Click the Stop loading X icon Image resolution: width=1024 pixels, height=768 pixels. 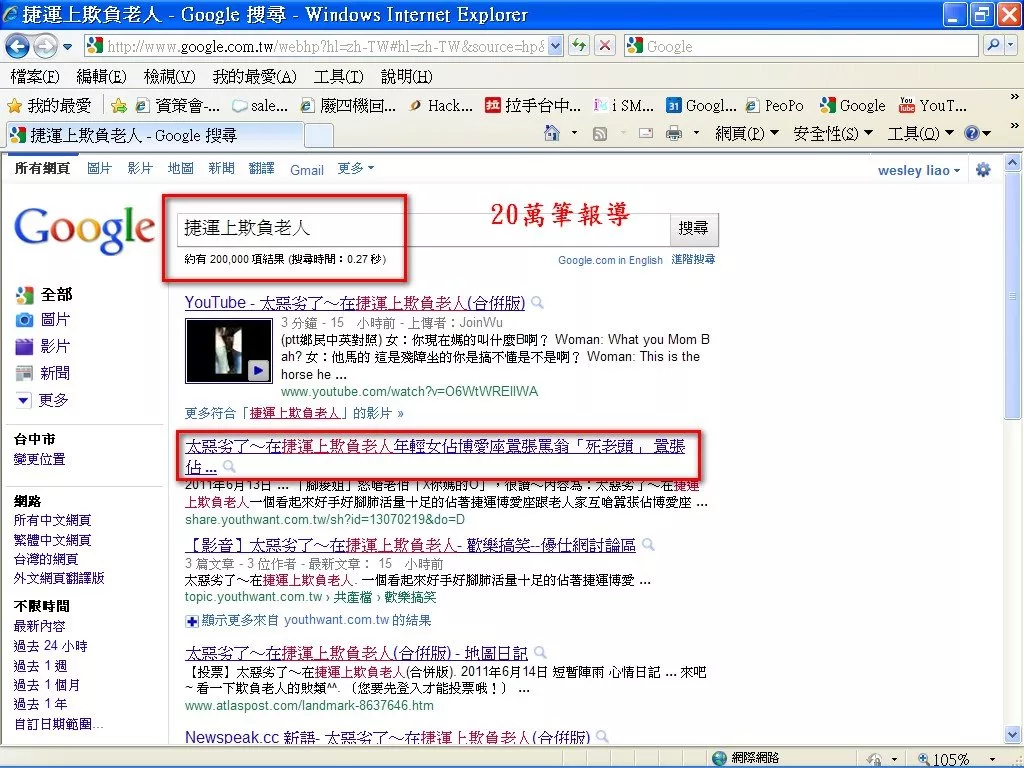605,46
